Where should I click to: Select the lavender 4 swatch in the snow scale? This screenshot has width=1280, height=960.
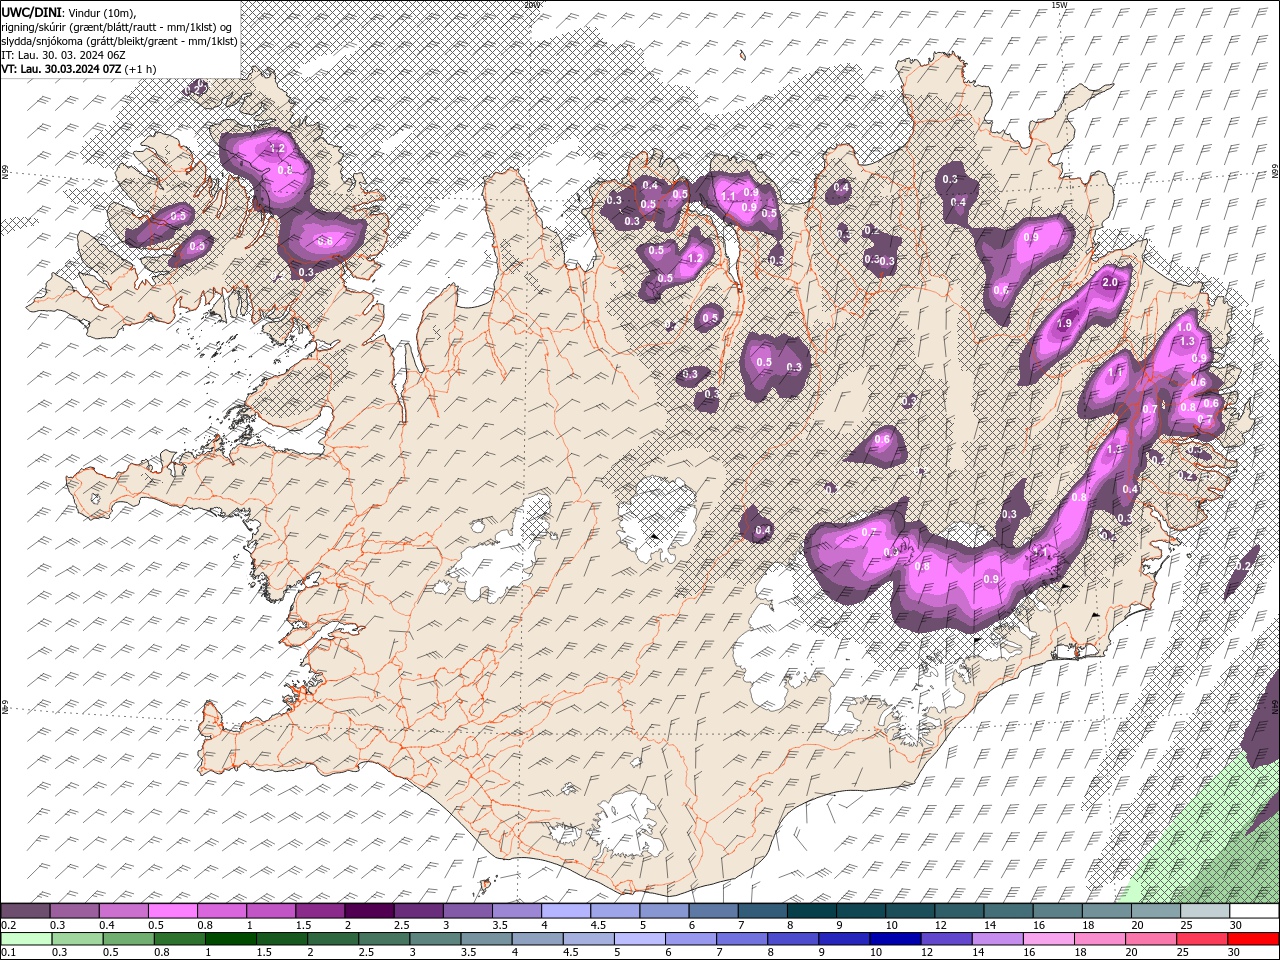(566, 912)
